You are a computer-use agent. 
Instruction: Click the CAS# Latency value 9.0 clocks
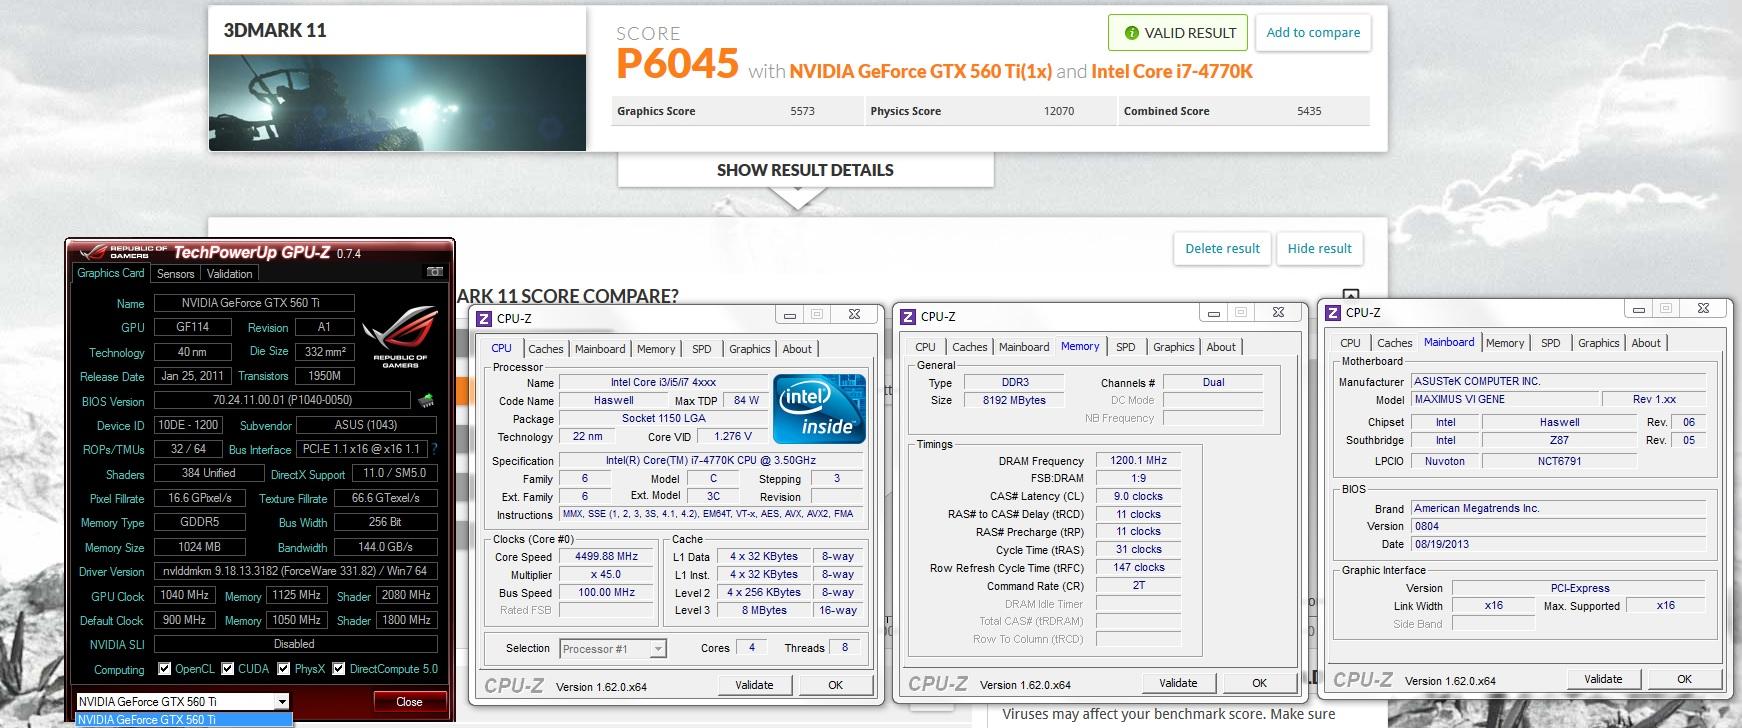[x=1138, y=497]
